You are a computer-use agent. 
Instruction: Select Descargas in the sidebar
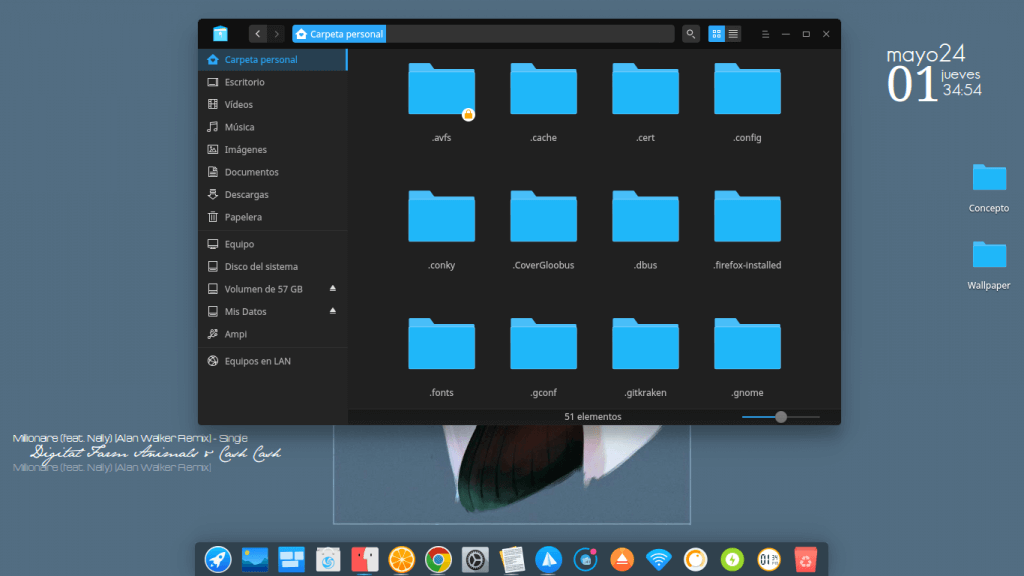pos(246,195)
